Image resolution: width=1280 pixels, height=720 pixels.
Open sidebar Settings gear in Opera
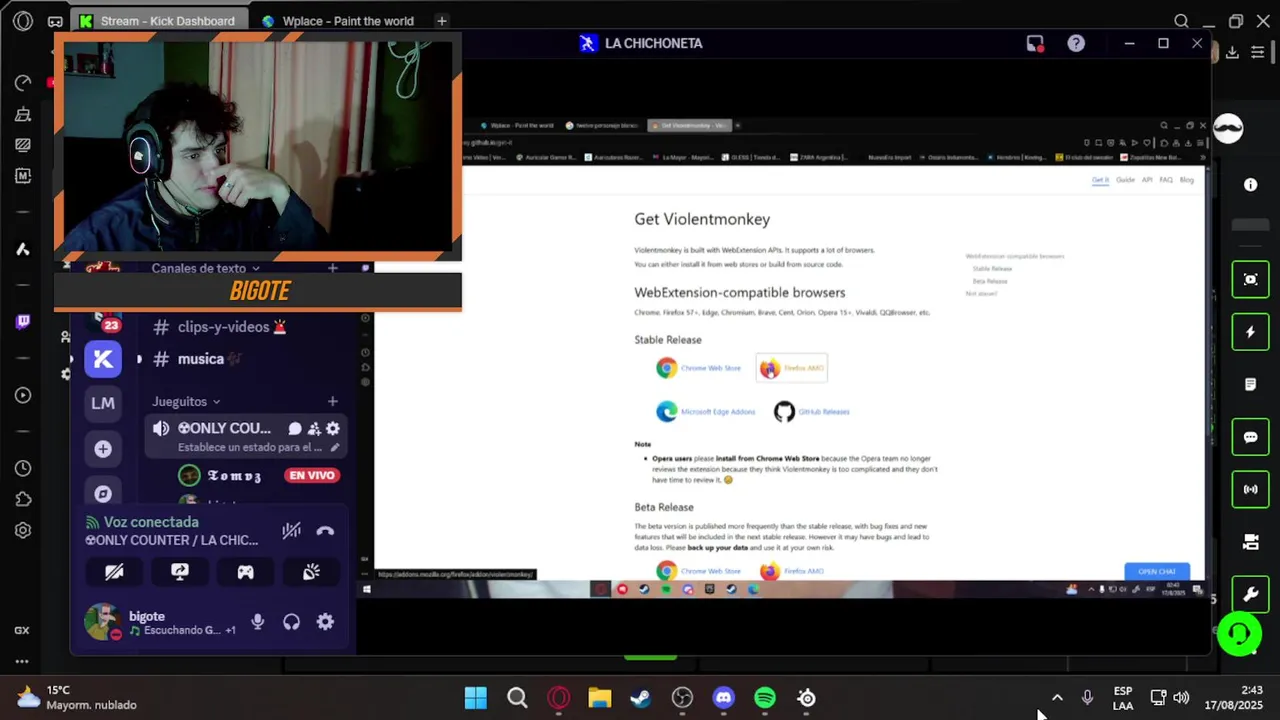23,530
